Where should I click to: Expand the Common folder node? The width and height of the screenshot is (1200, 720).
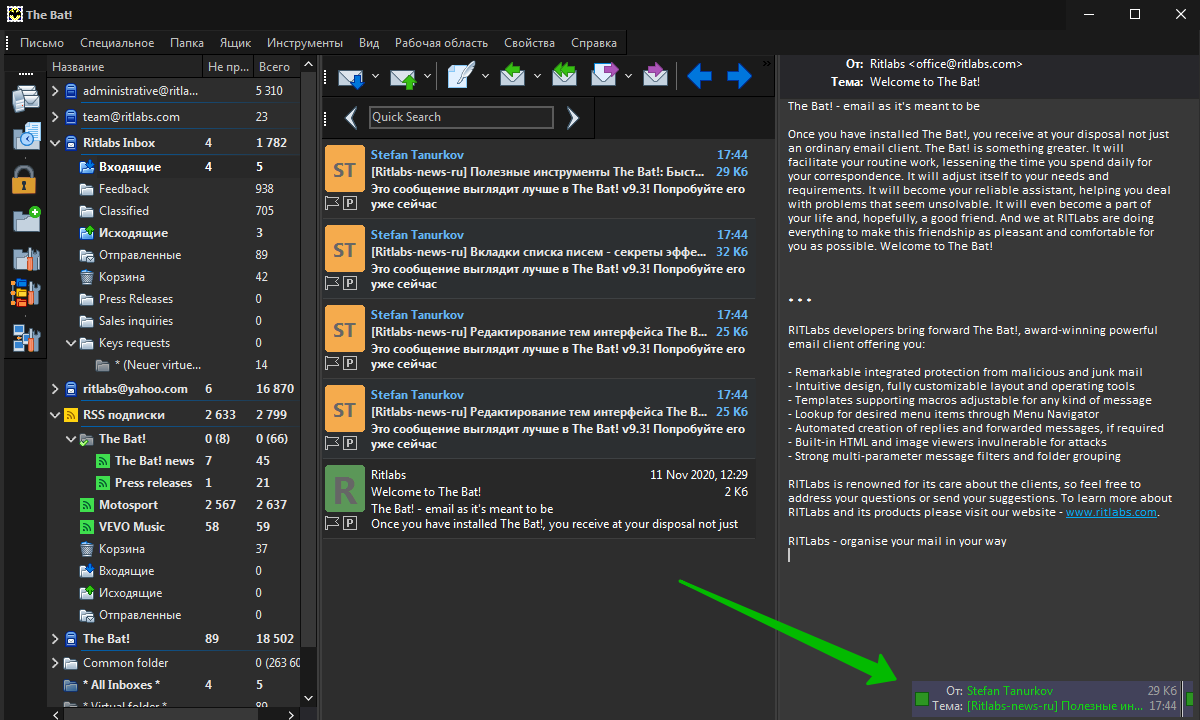pos(55,663)
